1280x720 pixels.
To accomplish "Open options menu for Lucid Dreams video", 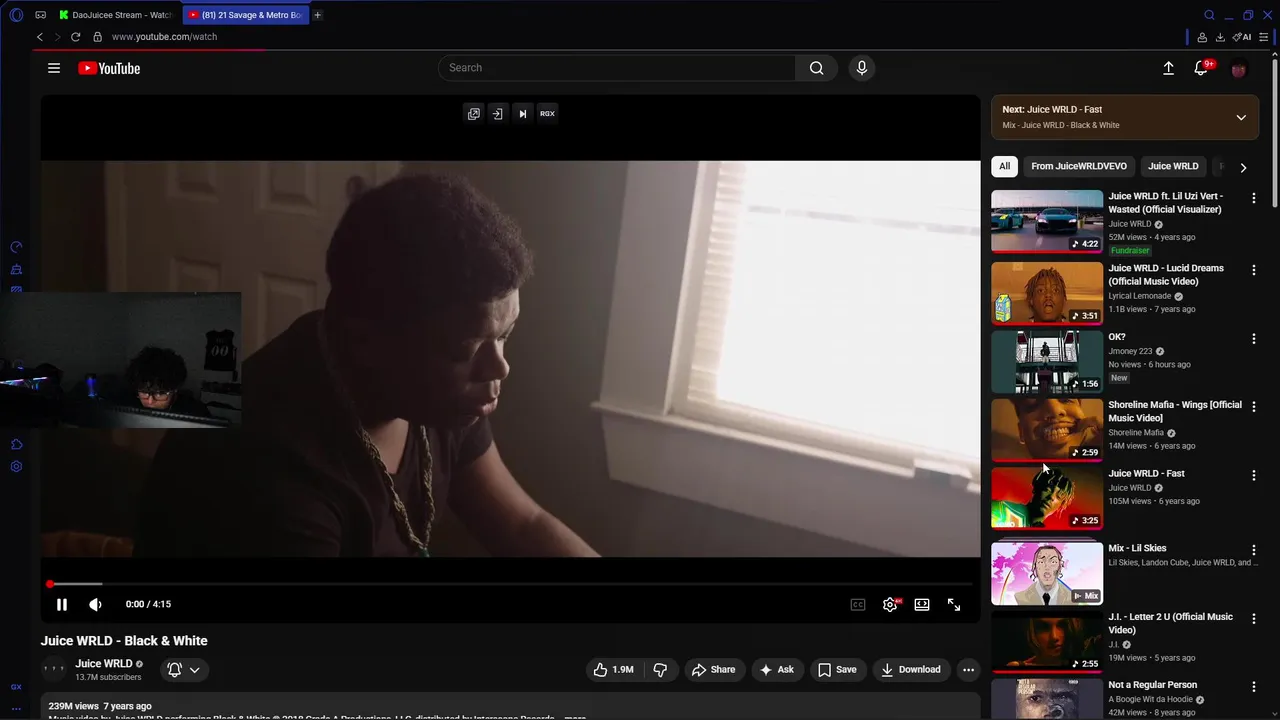I will pyautogui.click(x=1254, y=270).
